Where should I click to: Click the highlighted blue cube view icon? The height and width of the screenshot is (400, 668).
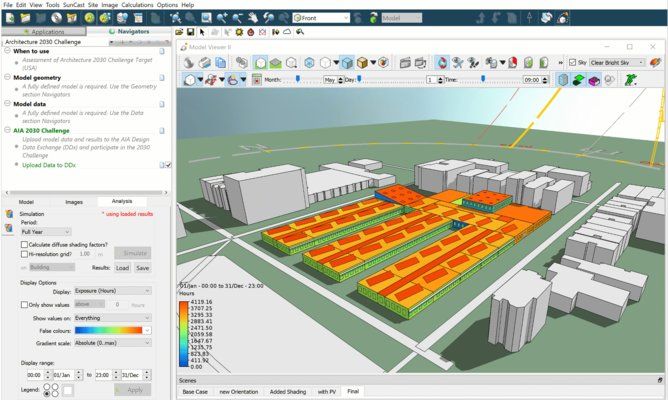pos(347,62)
